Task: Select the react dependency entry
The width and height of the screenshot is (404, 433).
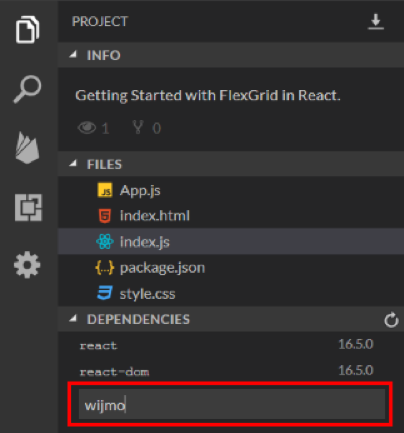Action: (x=98, y=346)
